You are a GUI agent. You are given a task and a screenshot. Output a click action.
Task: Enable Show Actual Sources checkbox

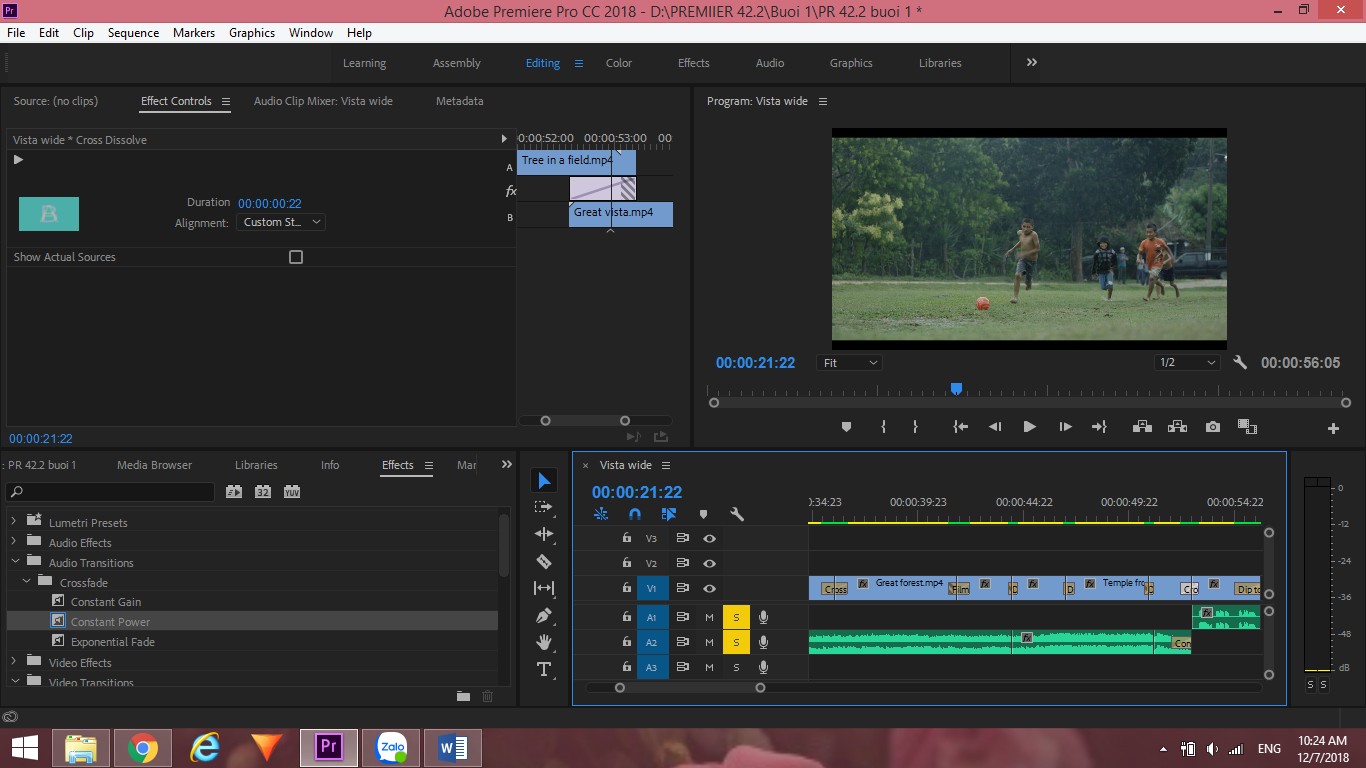coord(296,257)
